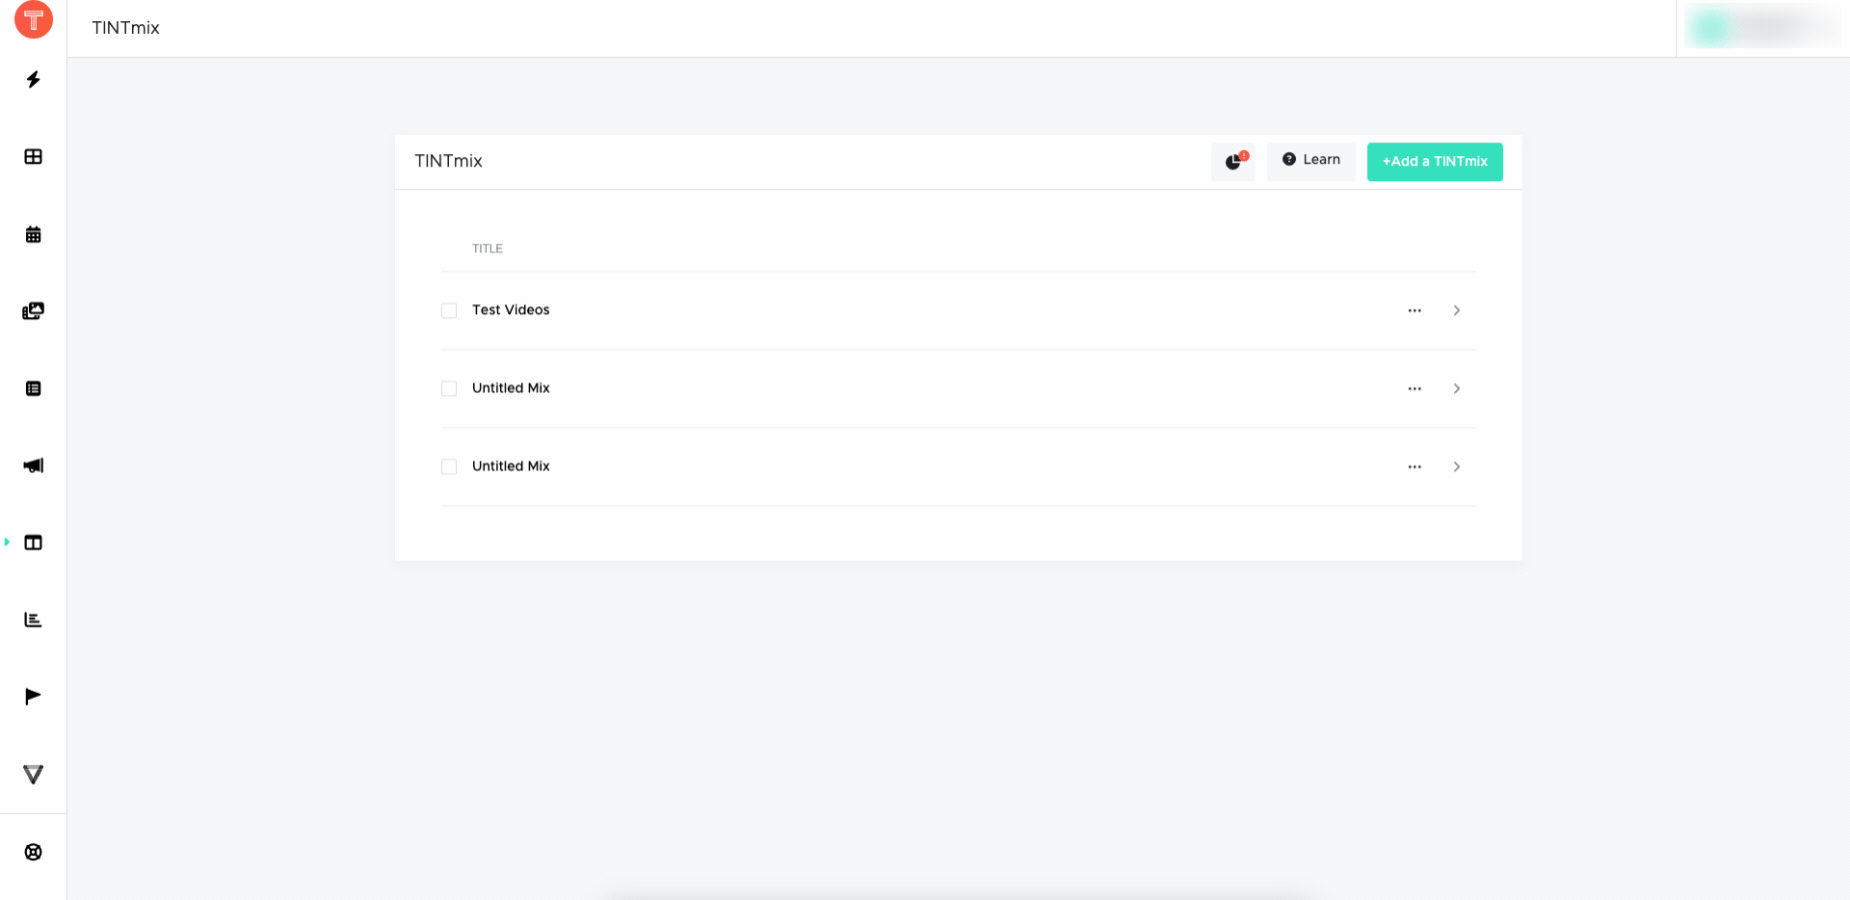
Task: Open the lightning bolt sidebar icon
Action: (x=33, y=79)
